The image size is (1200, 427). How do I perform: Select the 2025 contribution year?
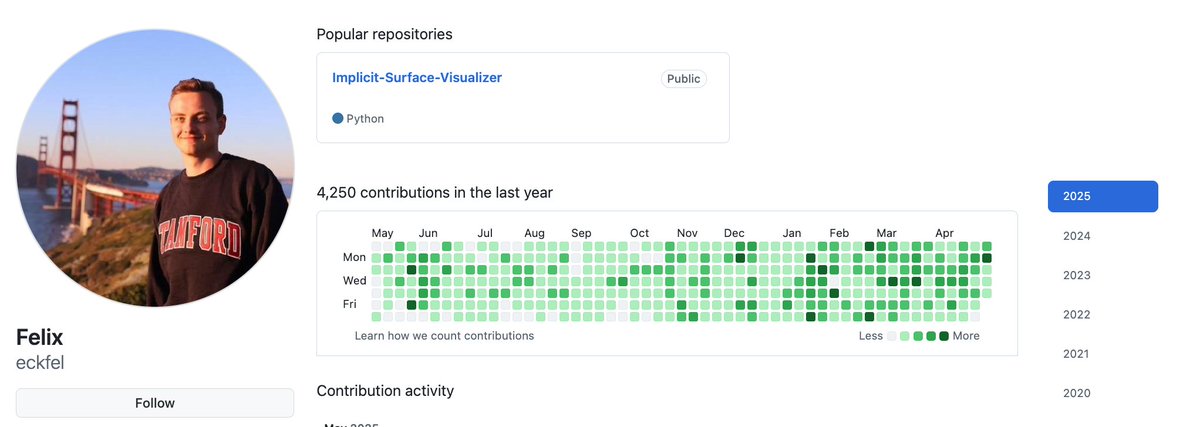point(1103,197)
